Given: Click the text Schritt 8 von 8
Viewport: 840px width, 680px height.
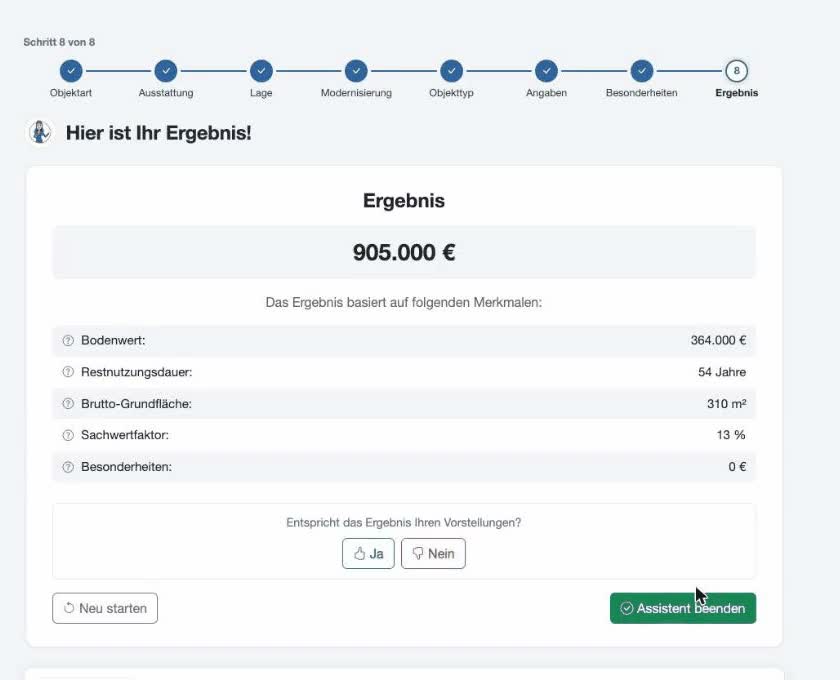Looking at the screenshot, I should point(59,42).
